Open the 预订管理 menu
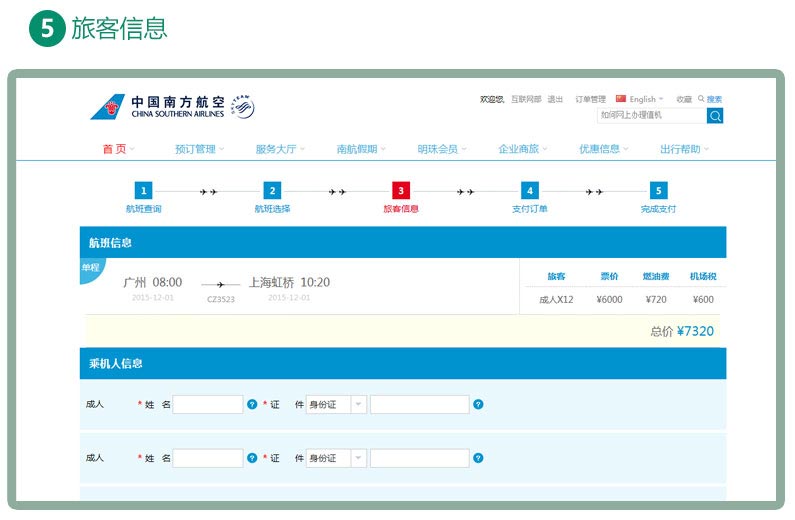Viewport: 795px width, 520px height. [199, 149]
